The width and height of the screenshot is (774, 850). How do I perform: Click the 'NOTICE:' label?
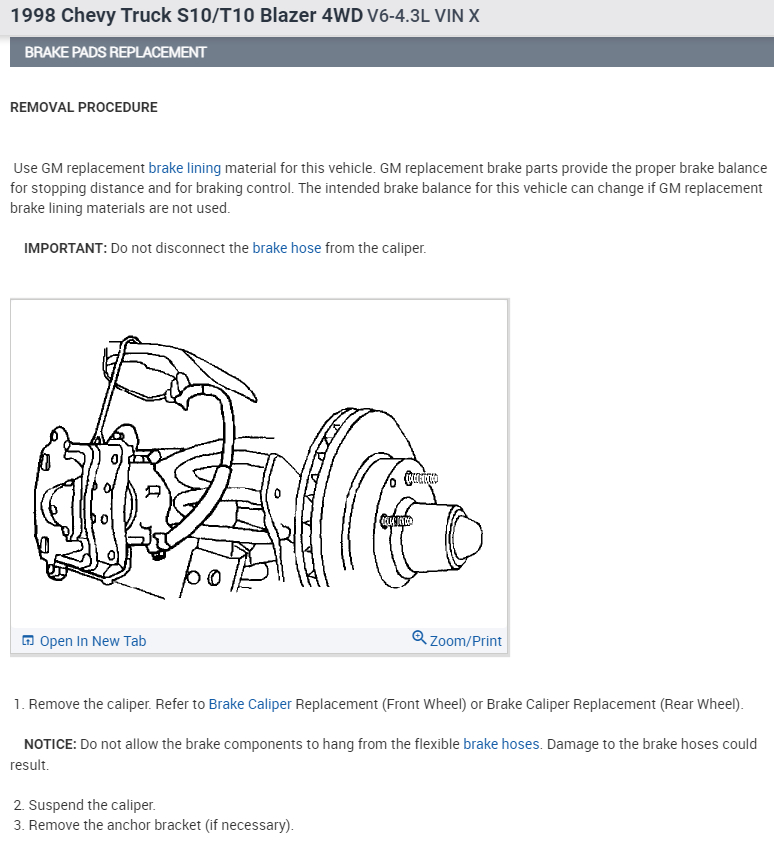tap(50, 744)
